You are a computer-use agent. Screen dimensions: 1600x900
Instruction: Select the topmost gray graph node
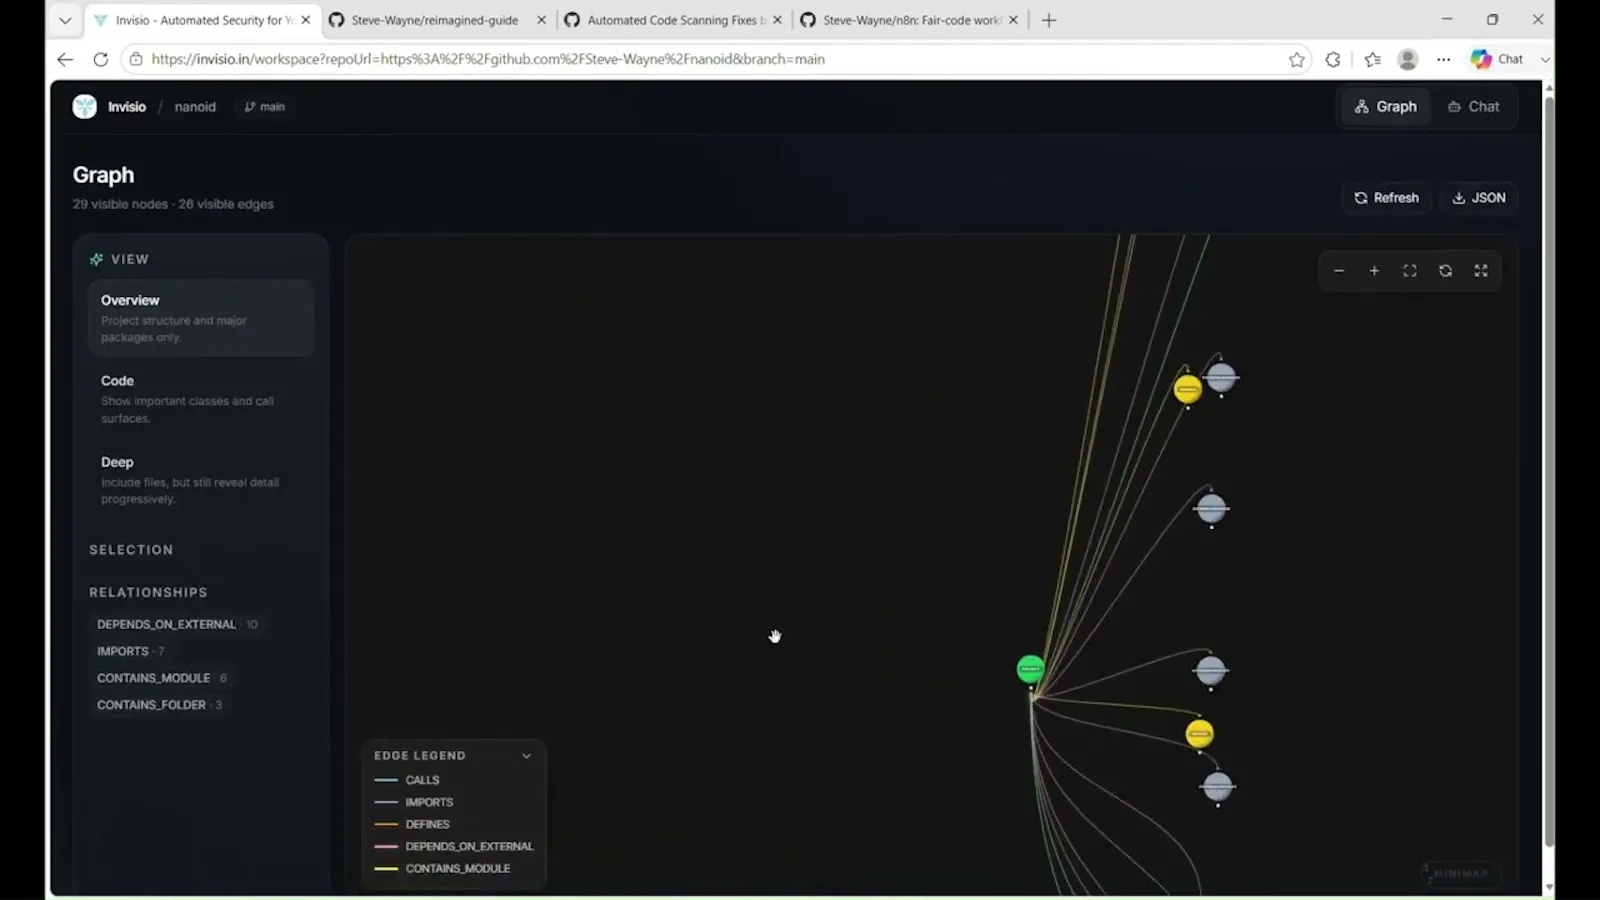(1221, 378)
